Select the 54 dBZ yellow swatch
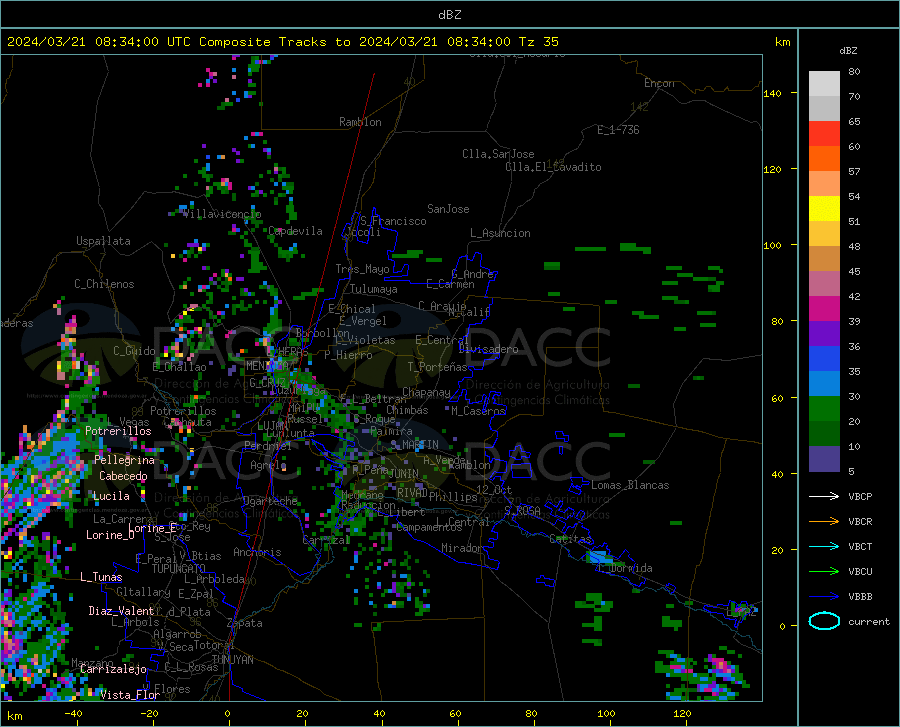Screen dimensions: 900x727 tap(824, 209)
